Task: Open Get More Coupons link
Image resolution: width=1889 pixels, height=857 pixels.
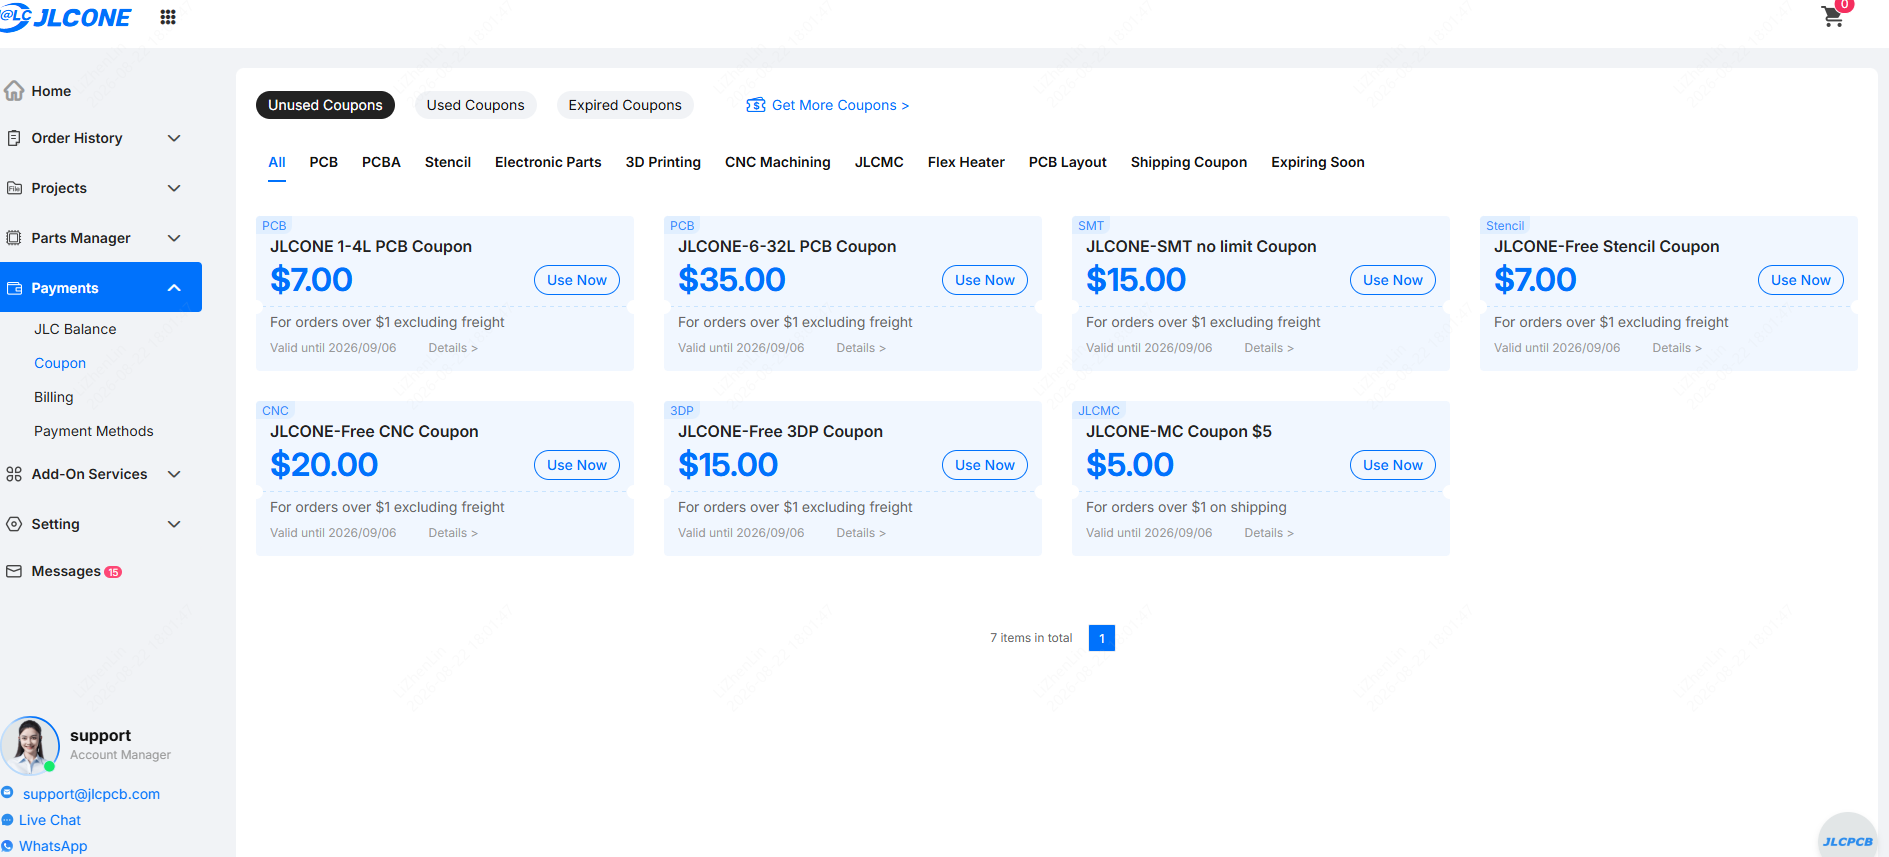Action: point(840,105)
